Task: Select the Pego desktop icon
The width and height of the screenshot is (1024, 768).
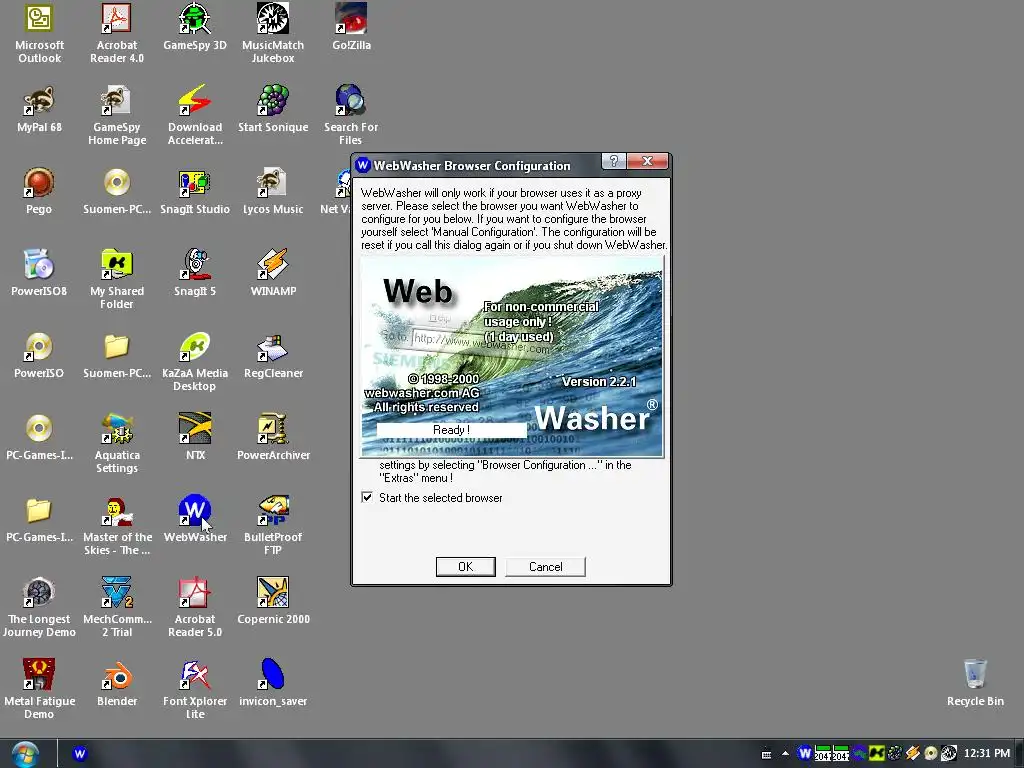Action: point(39,191)
